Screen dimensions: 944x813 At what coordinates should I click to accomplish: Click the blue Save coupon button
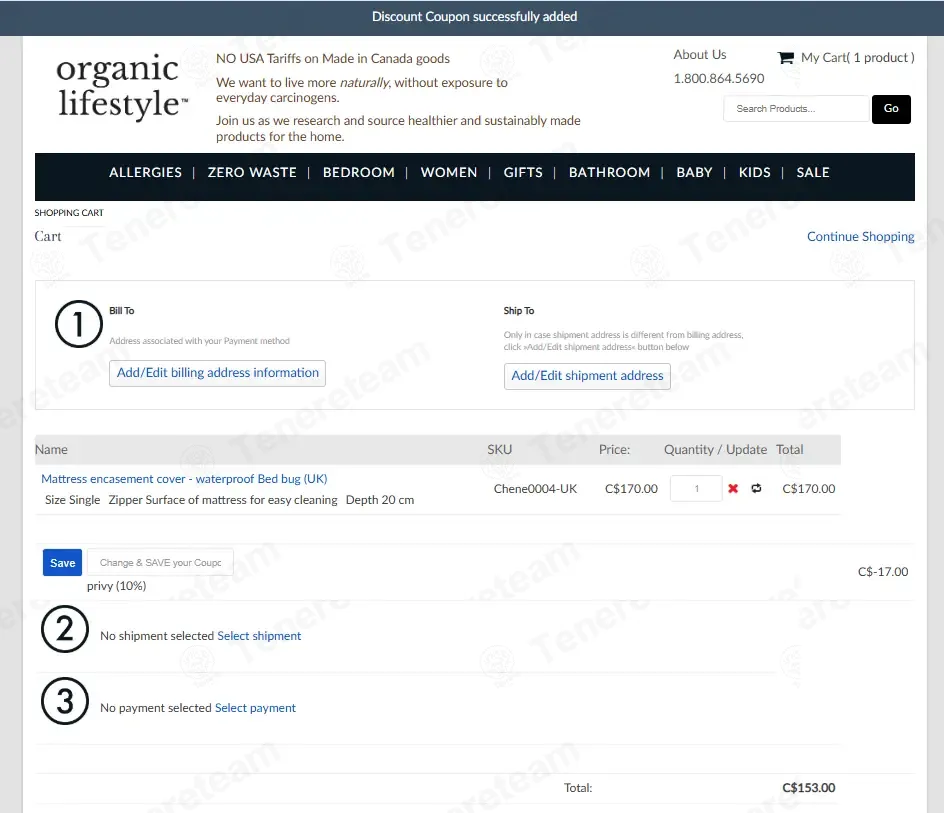(x=63, y=562)
